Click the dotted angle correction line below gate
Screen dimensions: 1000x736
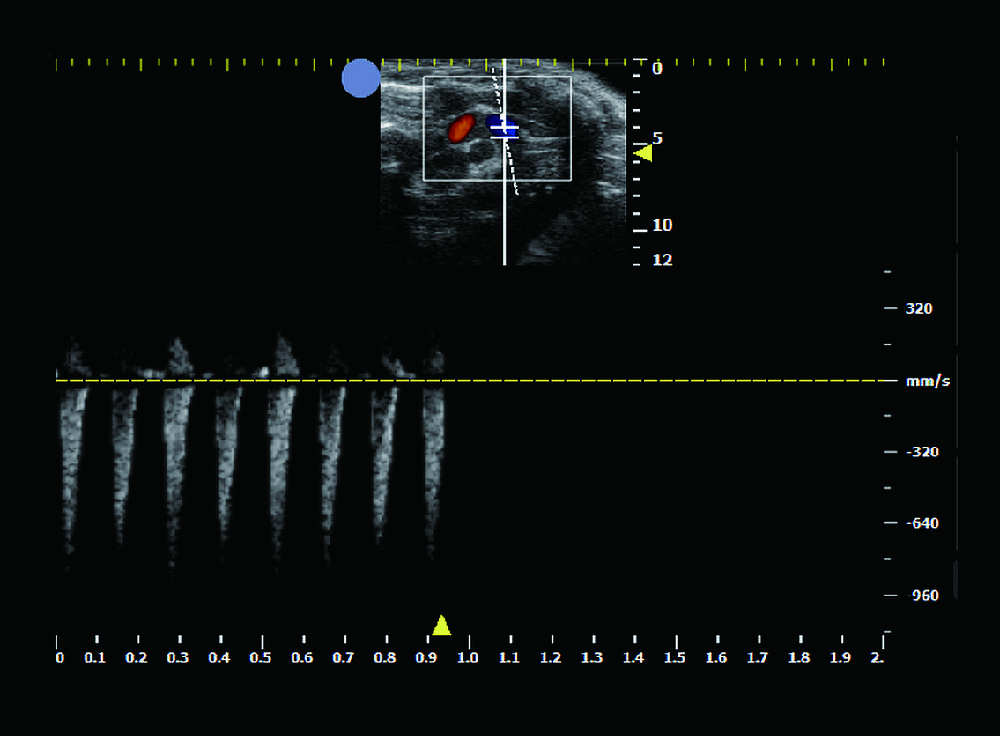513,170
